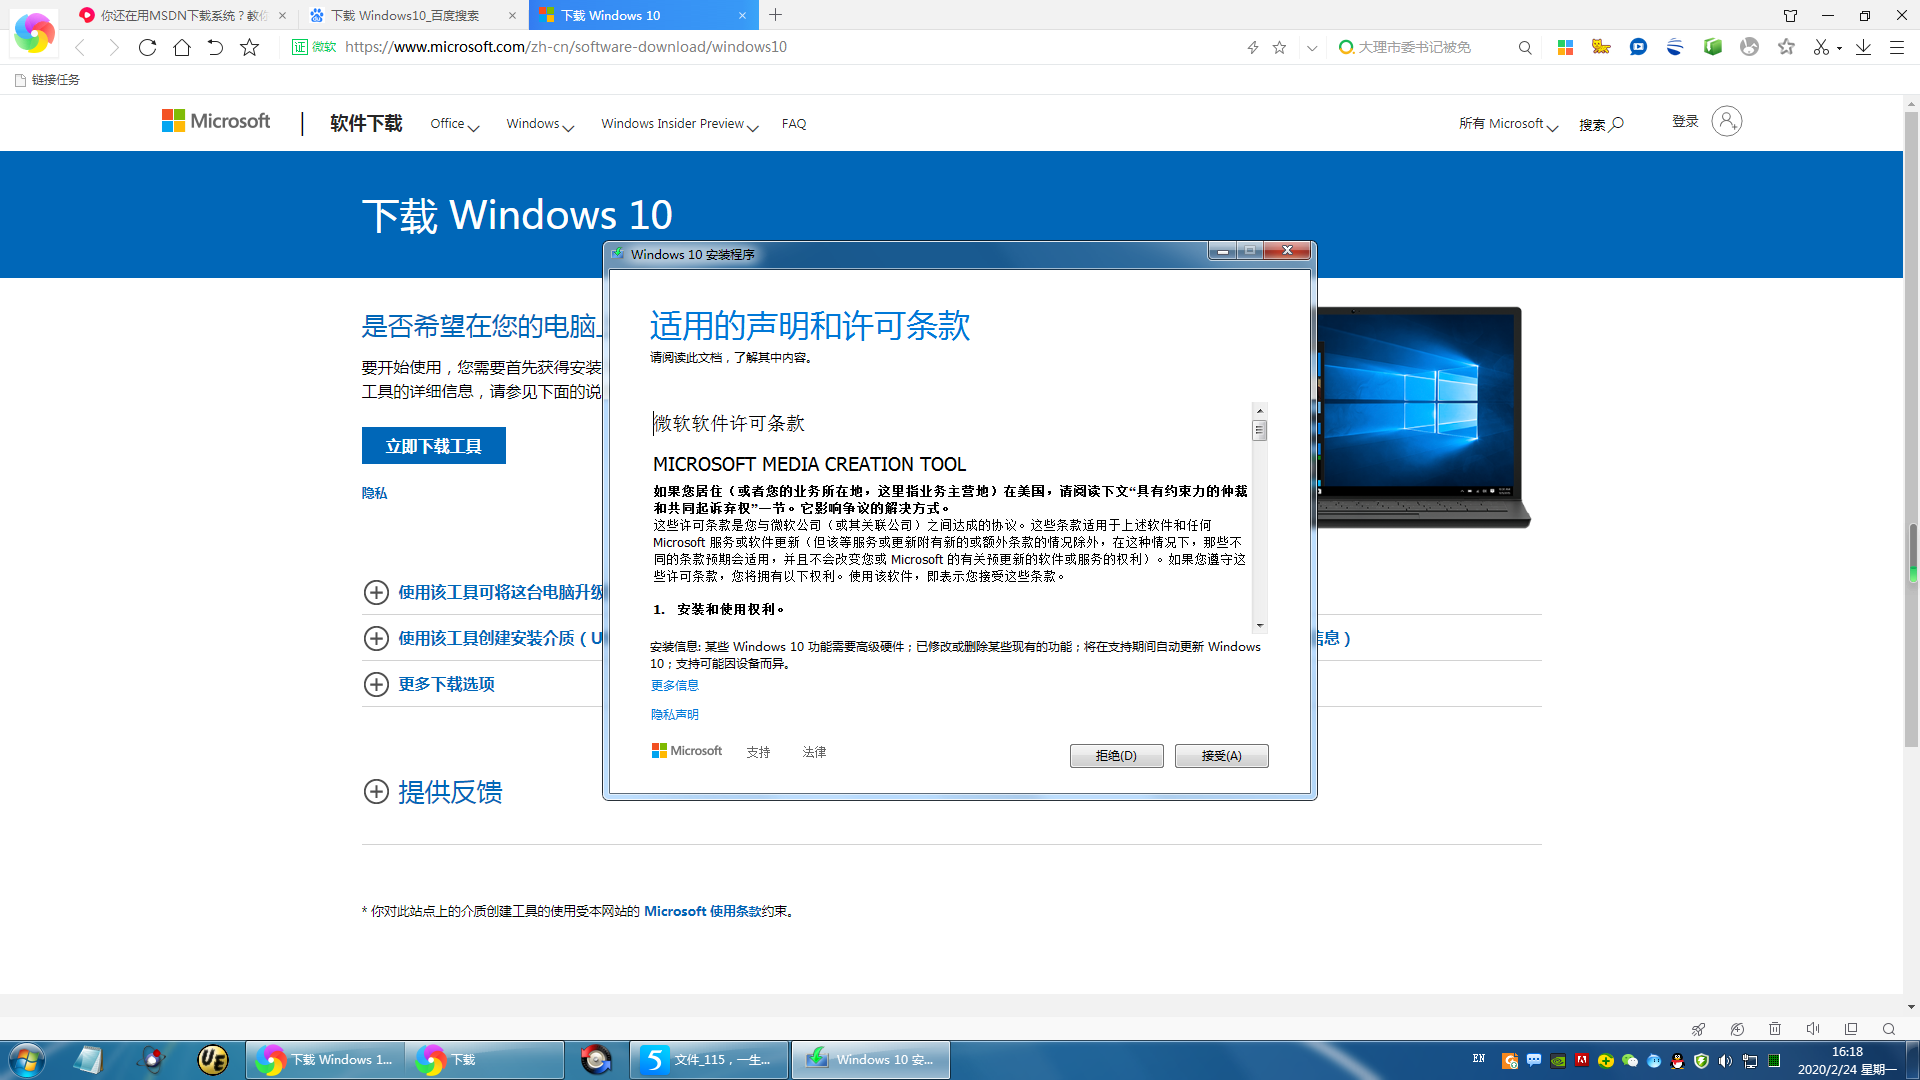The height and width of the screenshot is (1080, 1920).
Task: Expand Windows dropdown menu in header
Action: [x=539, y=124]
